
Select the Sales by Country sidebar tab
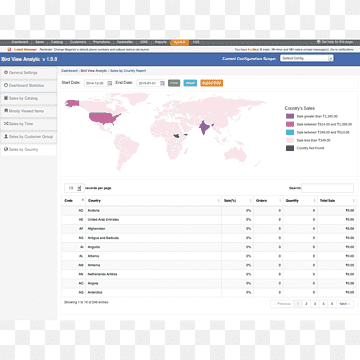click(29, 149)
